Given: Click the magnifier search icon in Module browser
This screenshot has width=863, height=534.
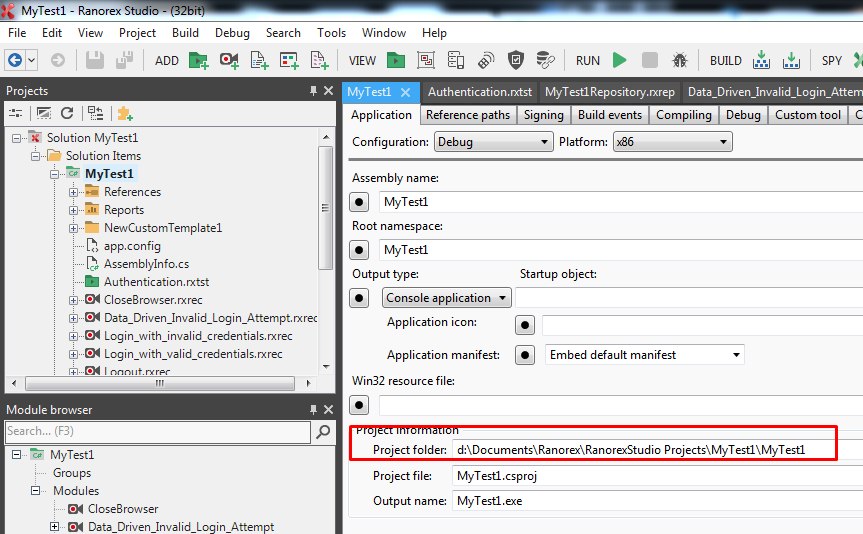Looking at the screenshot, I should click(324, 432).
